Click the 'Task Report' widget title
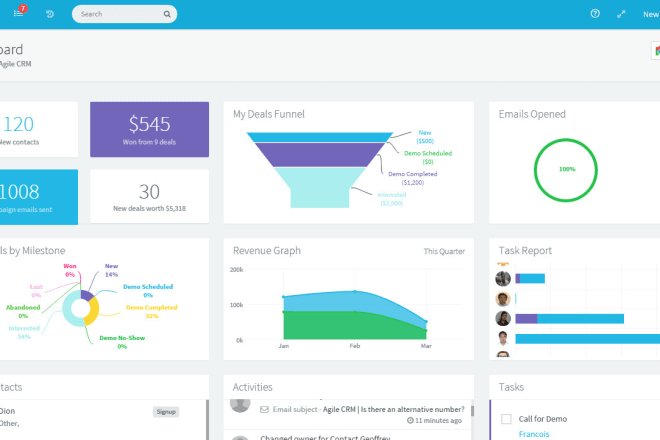Viewport: 660px width, 440px height. point(525,251)
